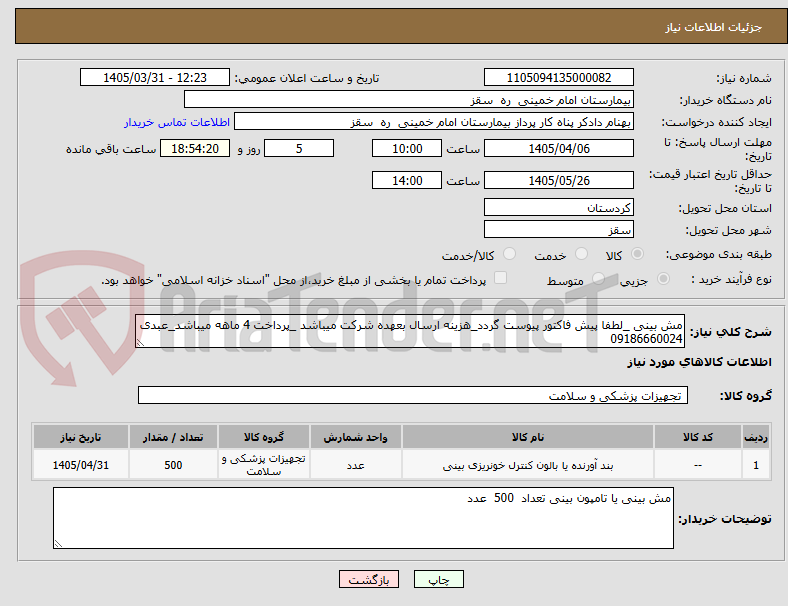Select the کالا radio button
788x606 pixels.
(637, 254)
